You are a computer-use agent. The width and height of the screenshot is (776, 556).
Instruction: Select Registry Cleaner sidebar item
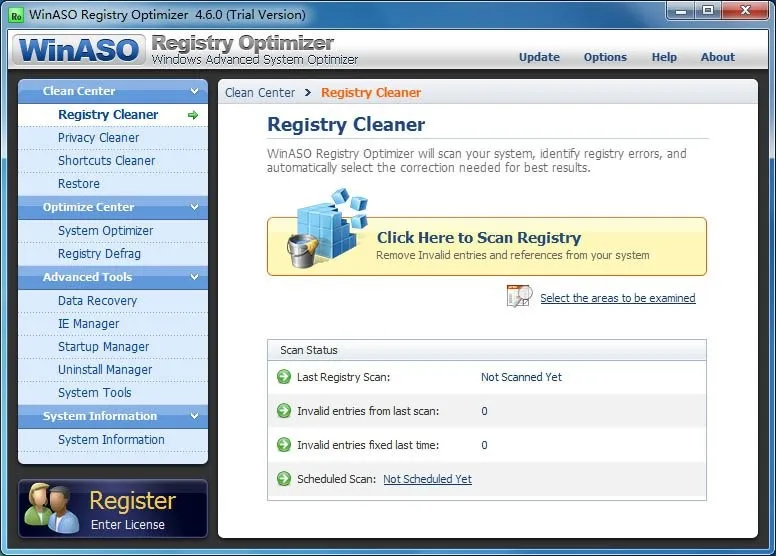click(113, 114)
